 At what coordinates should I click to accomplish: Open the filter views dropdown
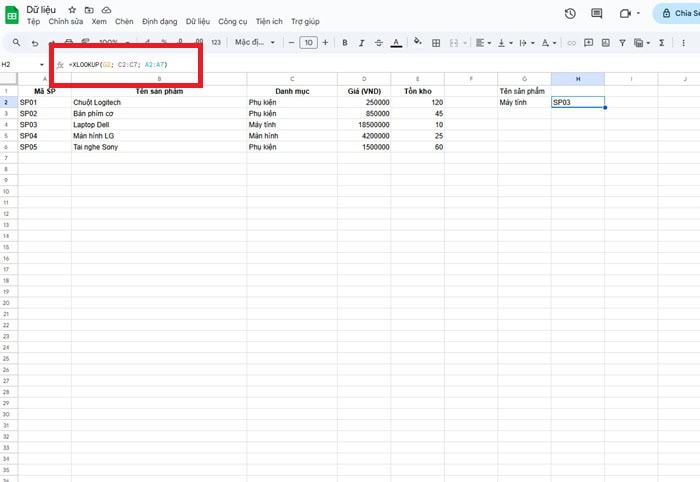pos(642,43)
